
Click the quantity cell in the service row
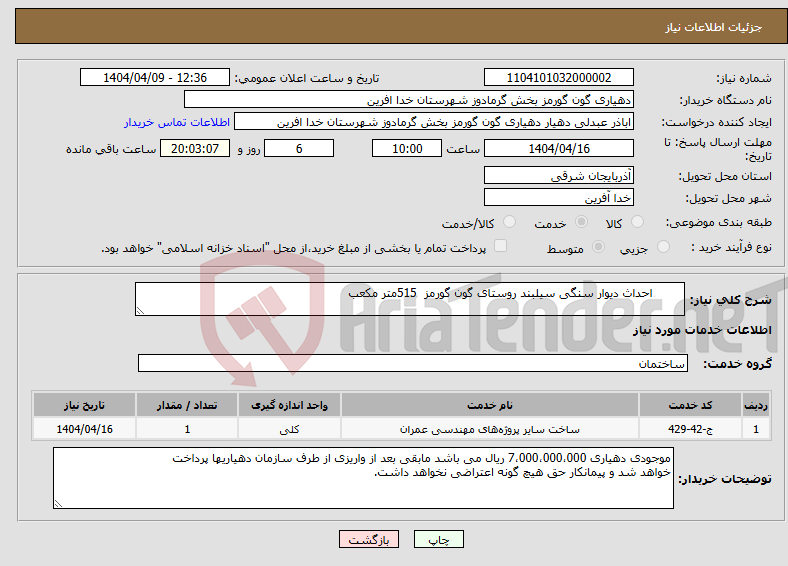(x=187, y=429)
